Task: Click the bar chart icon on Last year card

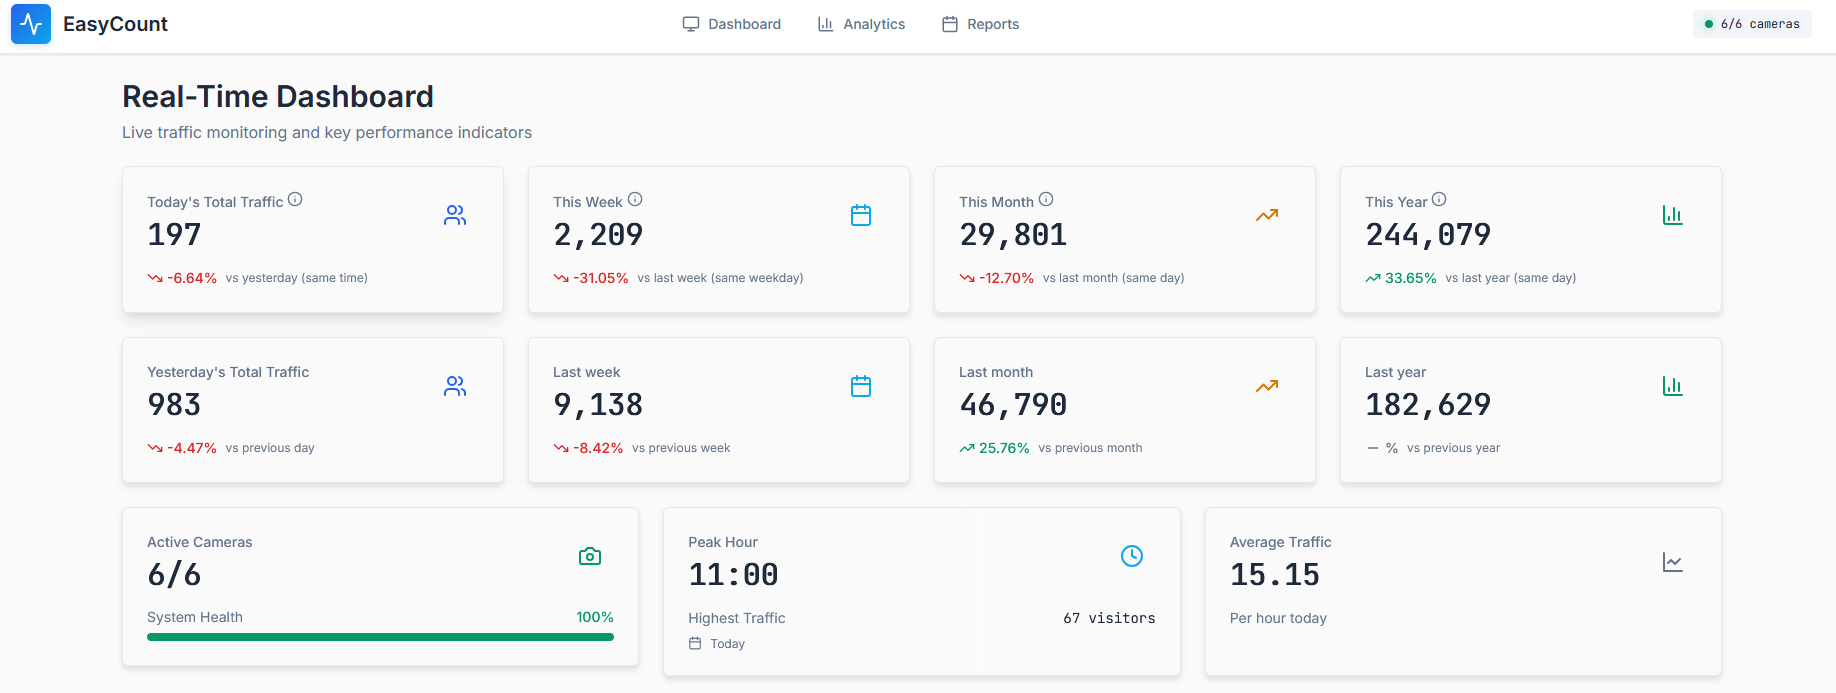Action: pyautogui.click(x=1673, y=386)
